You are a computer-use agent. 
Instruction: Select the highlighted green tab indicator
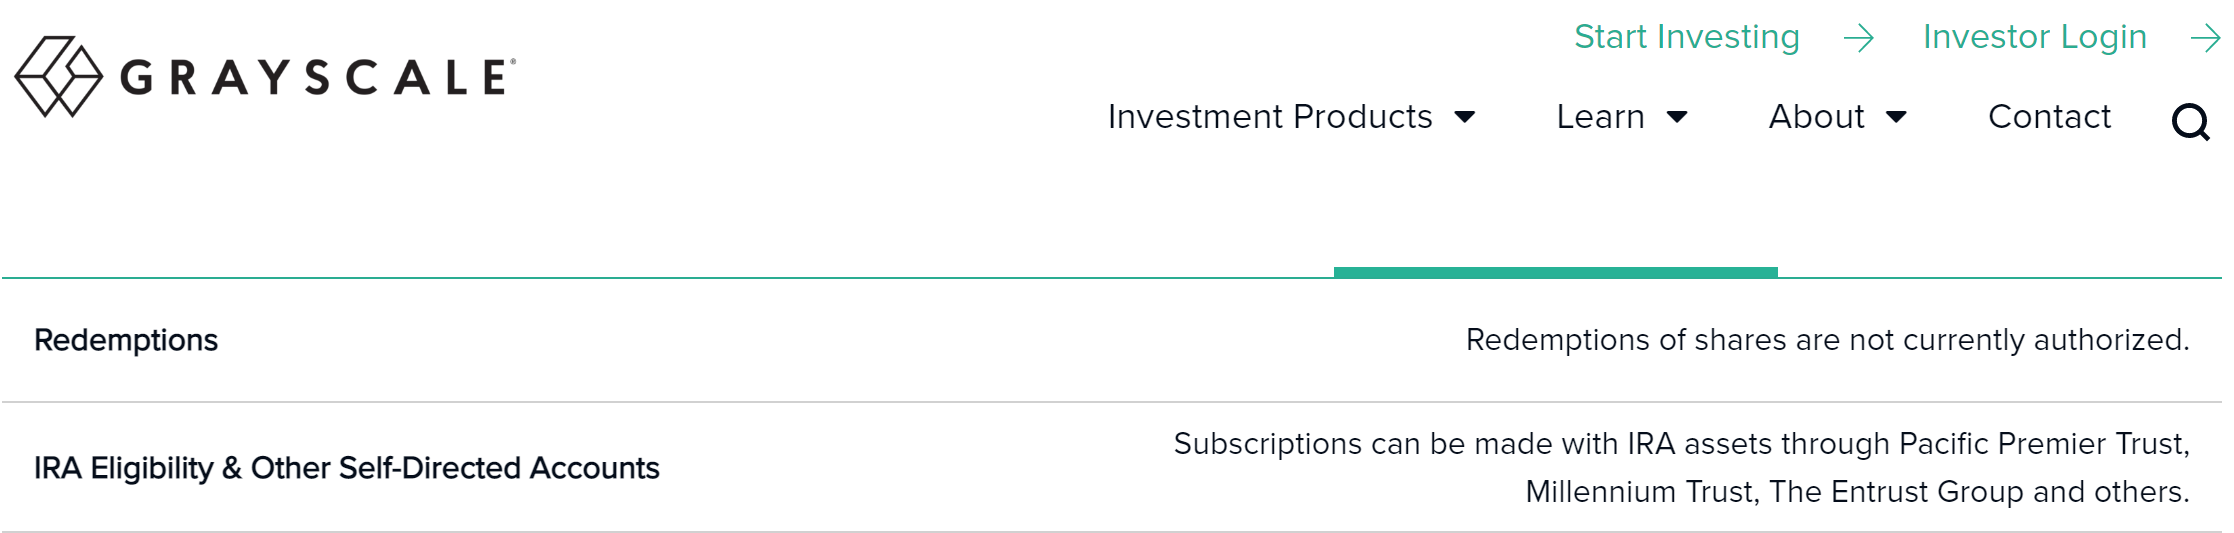(x=1555, y=272)
